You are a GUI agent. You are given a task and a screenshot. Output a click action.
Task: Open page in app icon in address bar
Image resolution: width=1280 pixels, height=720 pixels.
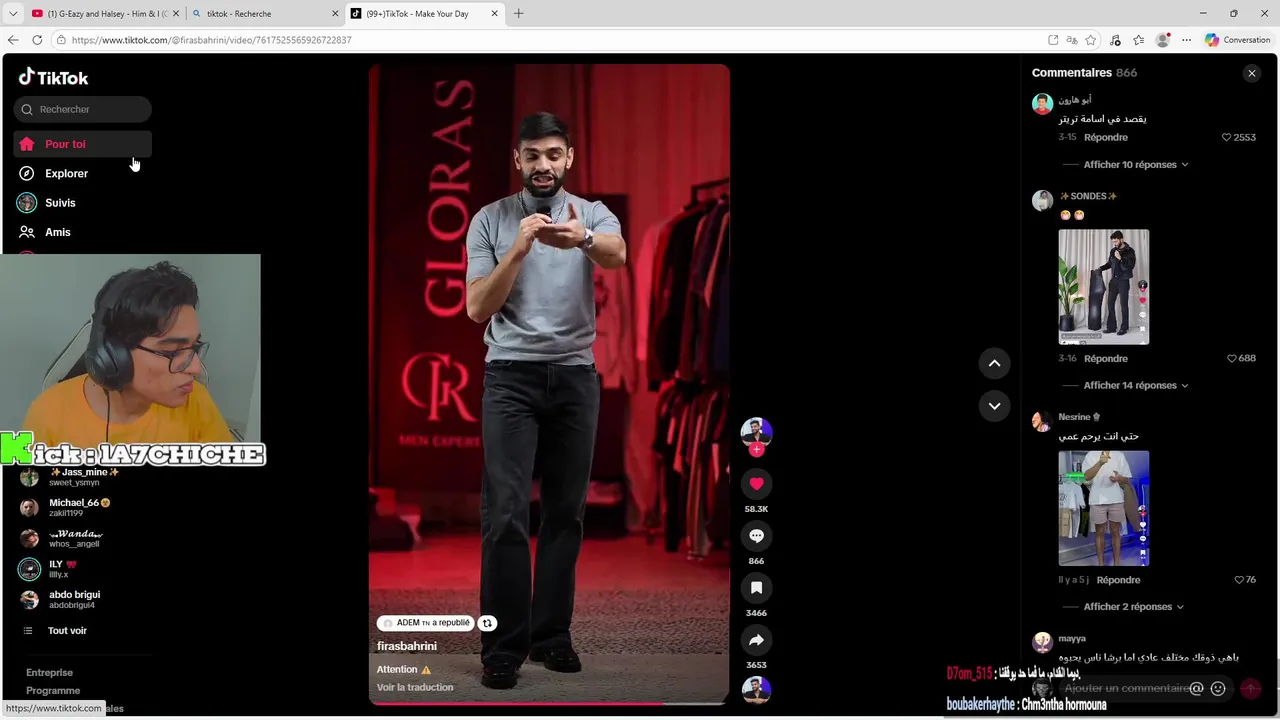[x=1053, y=40]
